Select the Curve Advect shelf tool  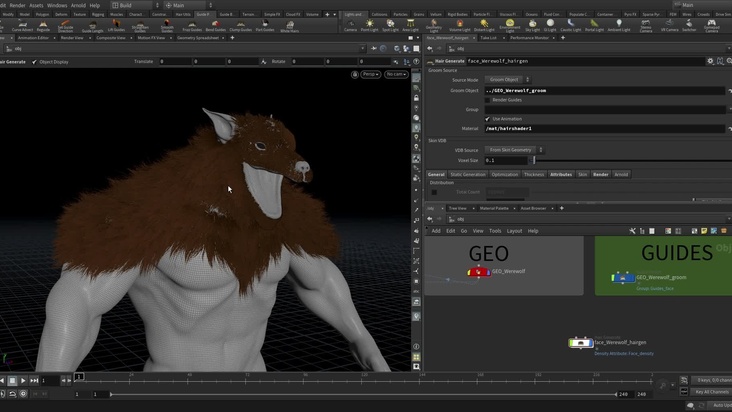[21, 26]
